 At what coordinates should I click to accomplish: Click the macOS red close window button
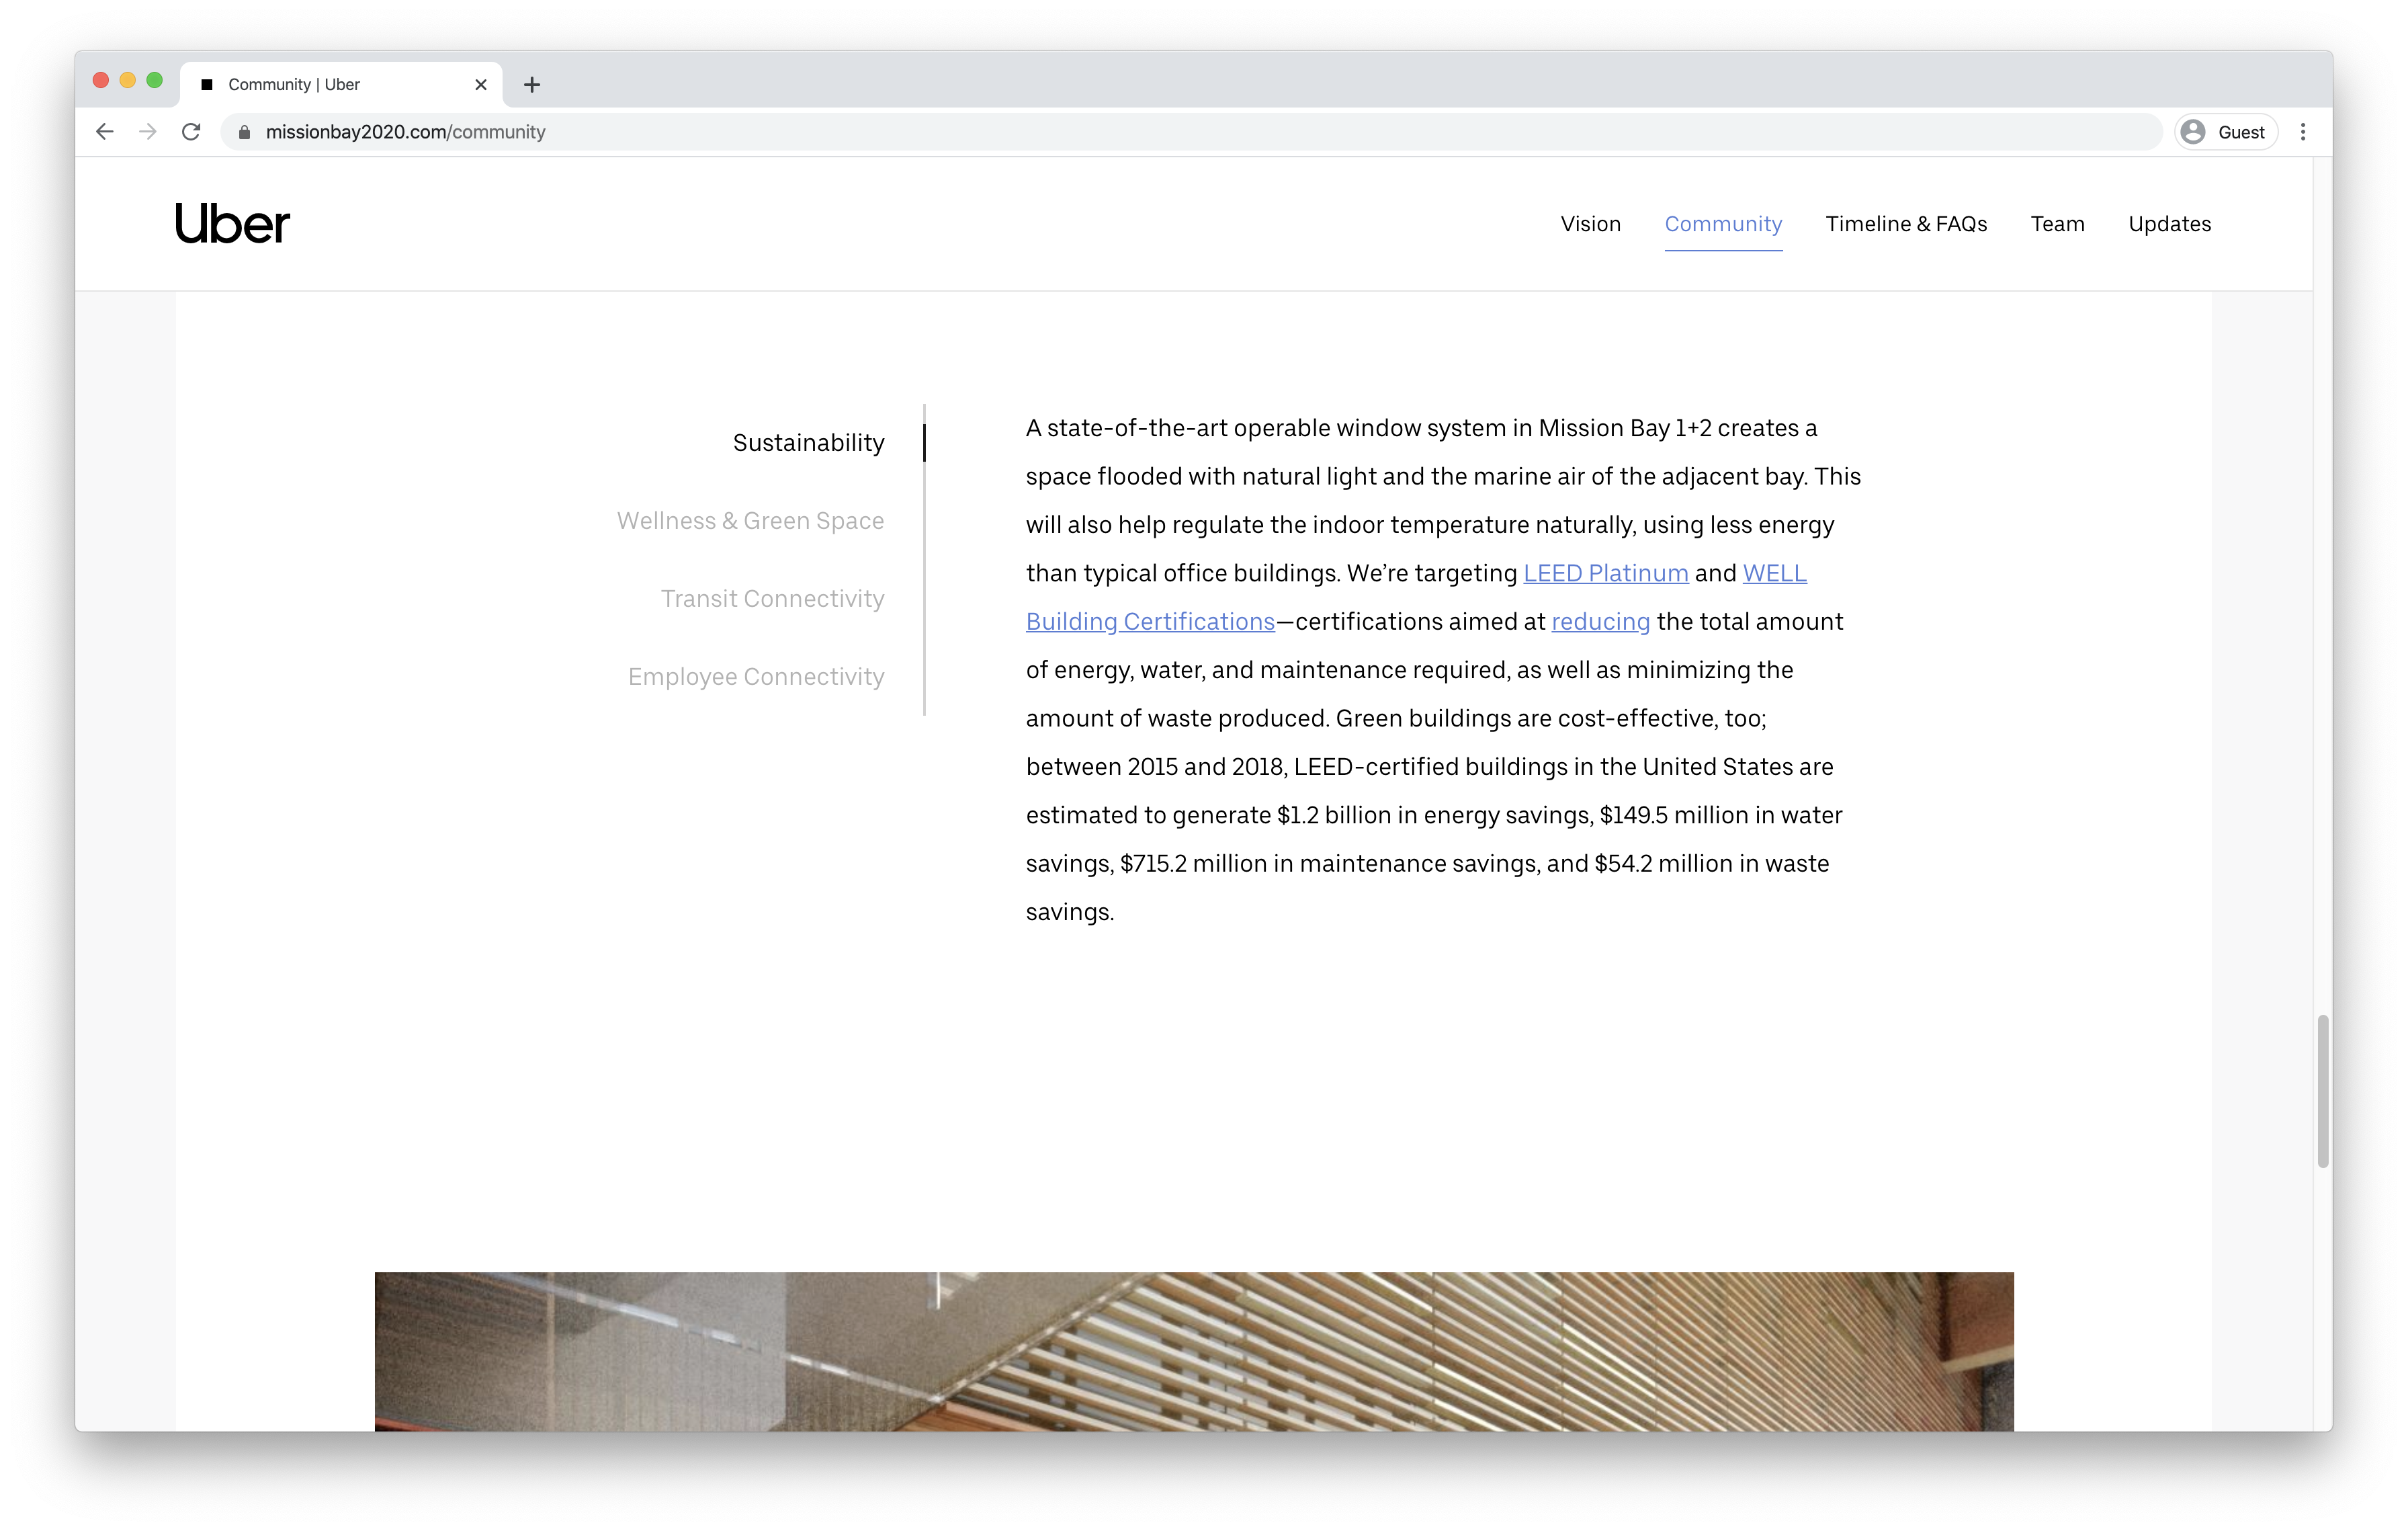(x=101, y=81)
